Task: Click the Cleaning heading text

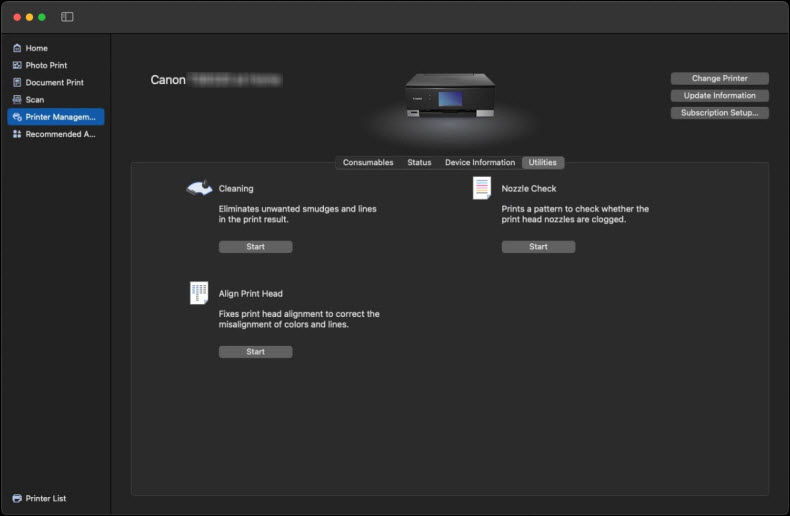Action: coord(236,188)
